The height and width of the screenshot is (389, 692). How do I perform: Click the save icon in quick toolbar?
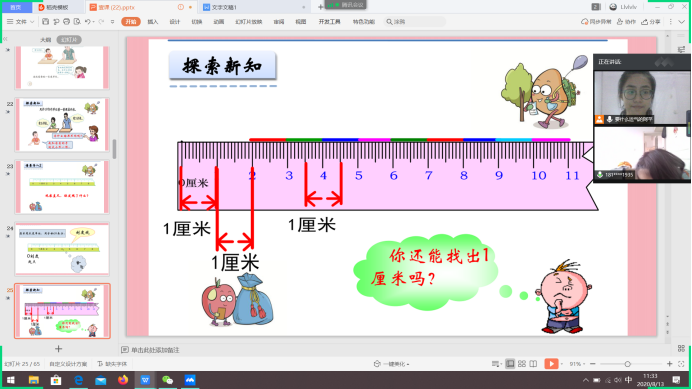[x=45, y=21]
